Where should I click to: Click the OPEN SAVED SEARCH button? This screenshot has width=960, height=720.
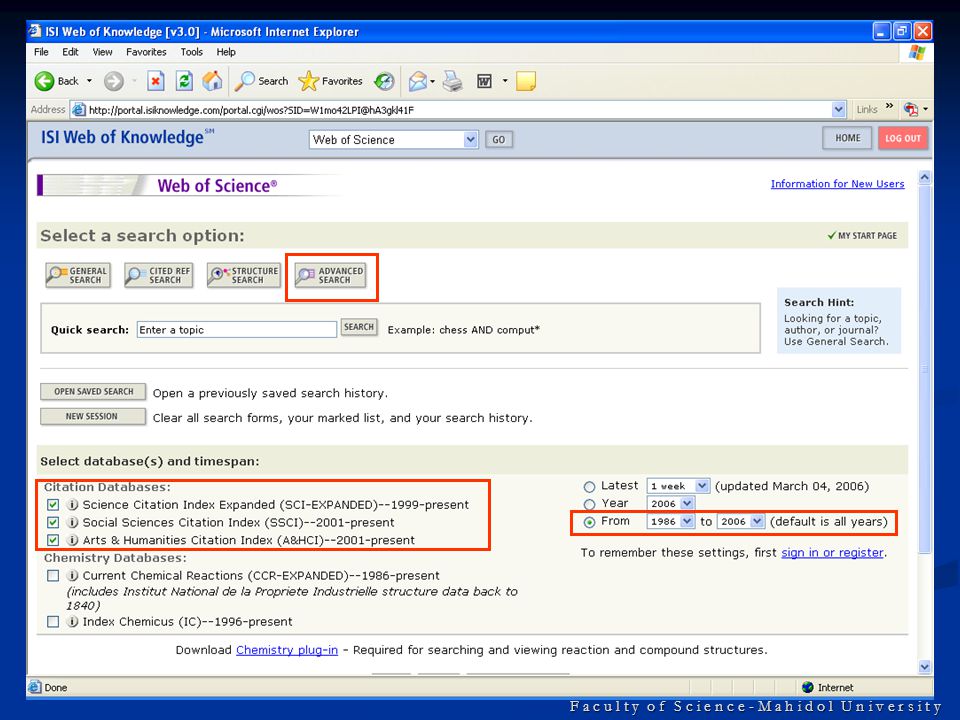tap(93, 392)
